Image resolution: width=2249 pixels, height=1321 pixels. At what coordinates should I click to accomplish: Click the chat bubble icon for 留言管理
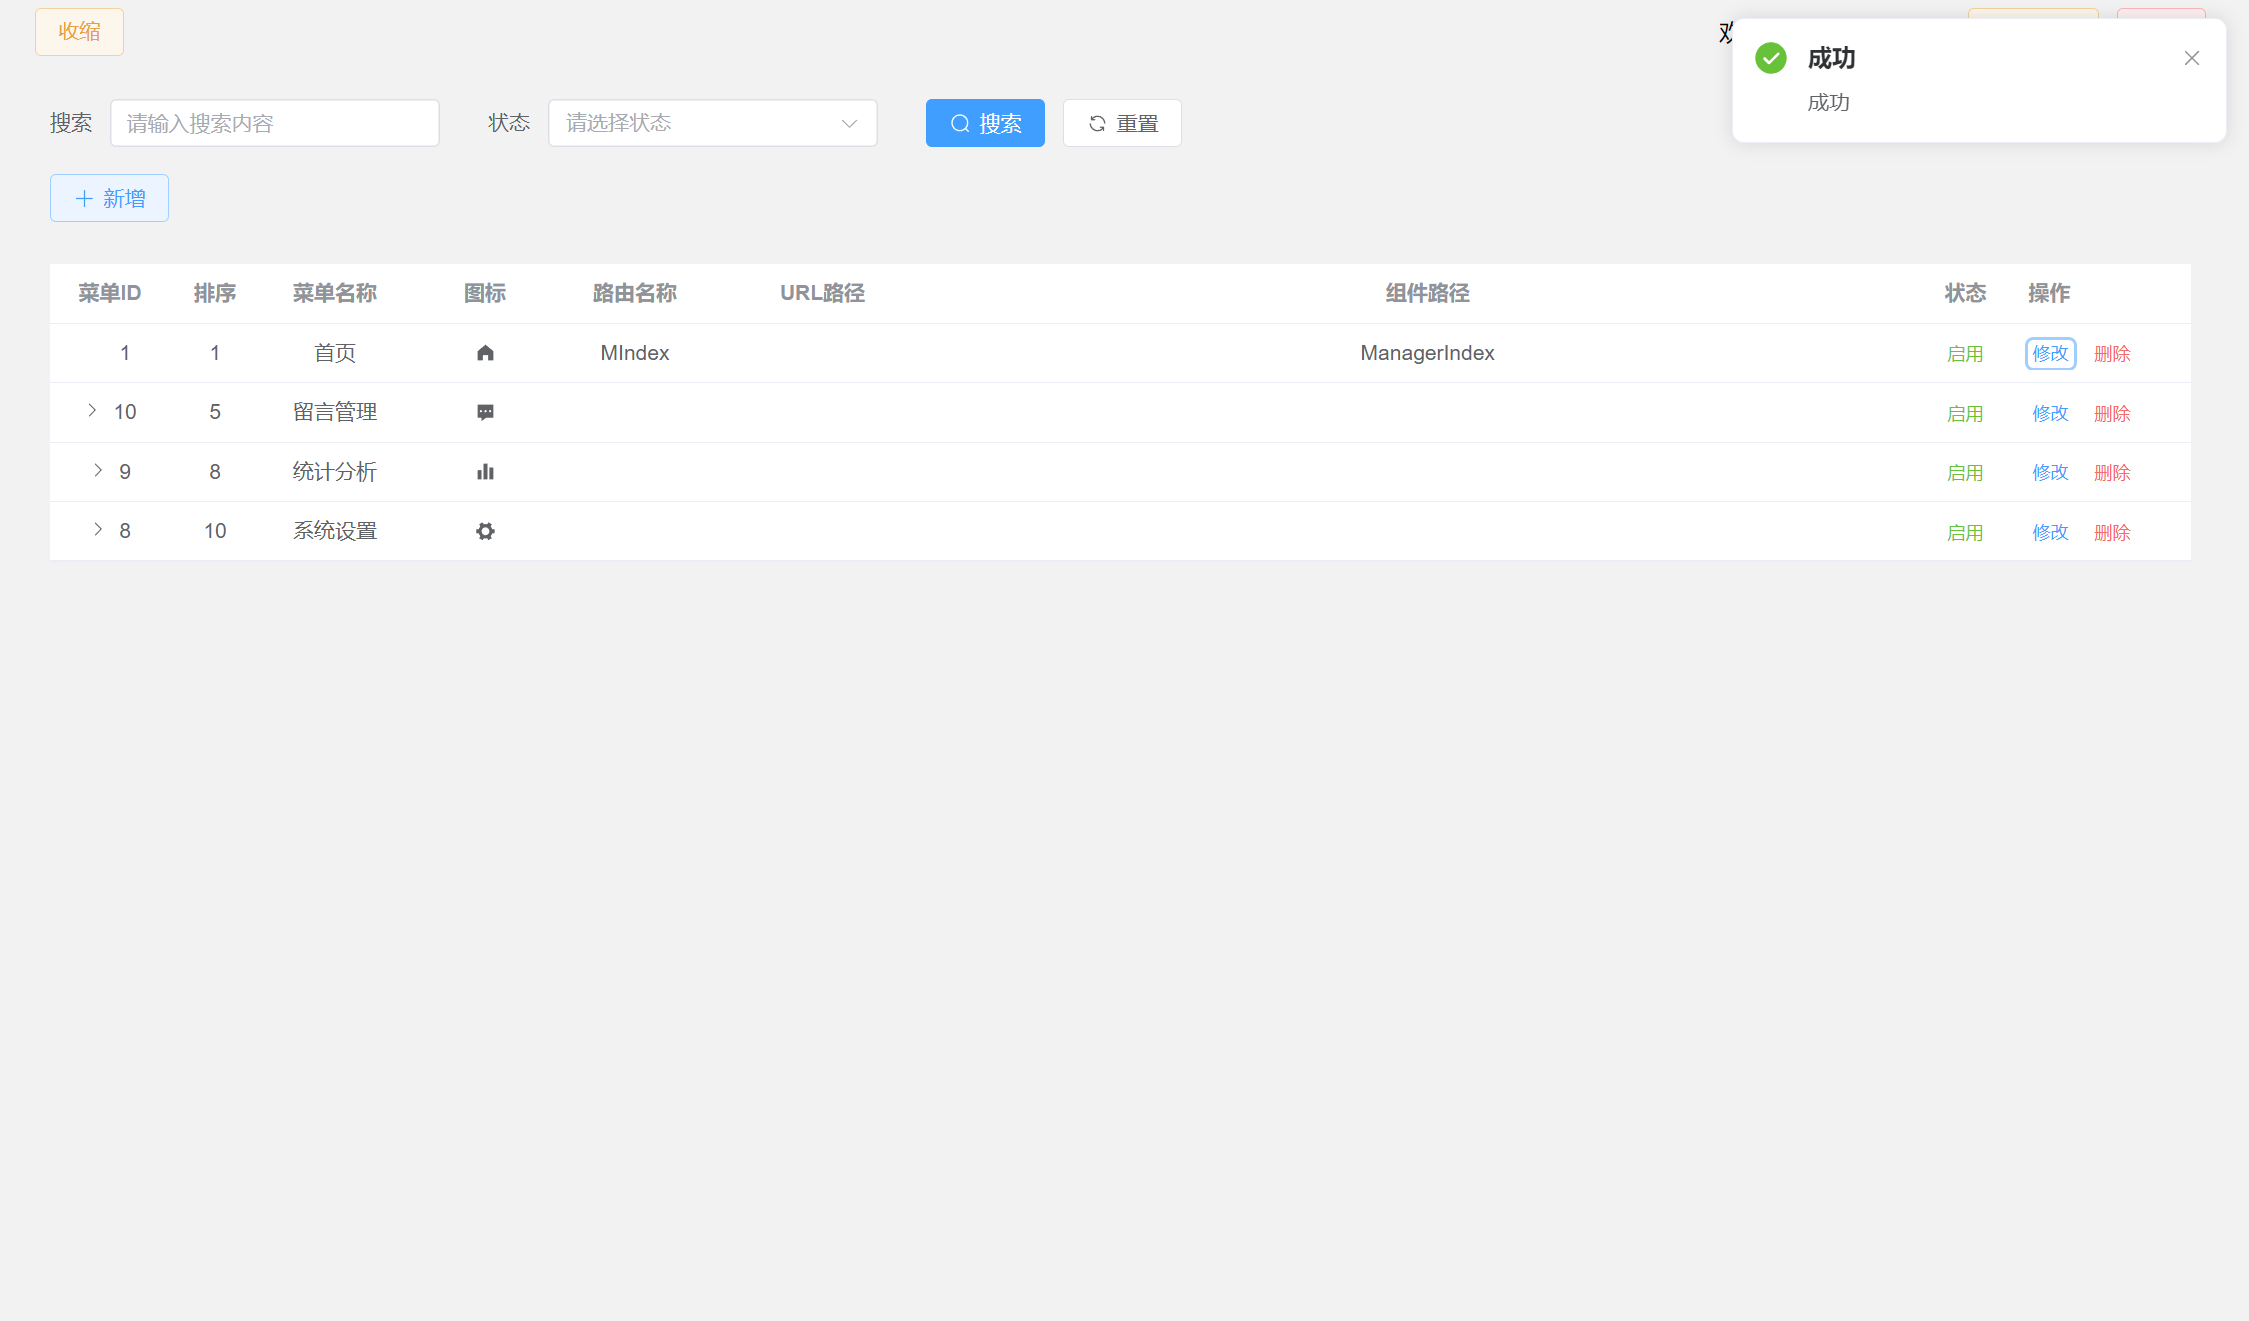pyautogui.click(x=485, y=412)
